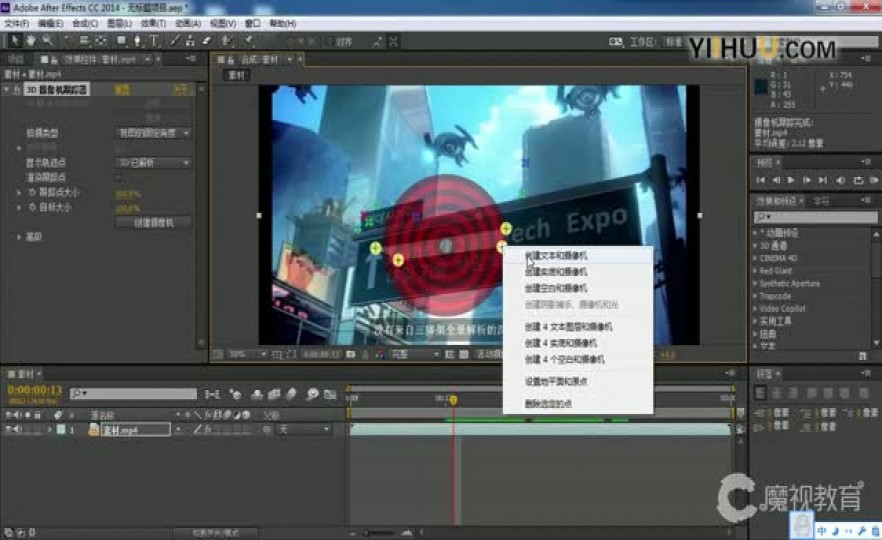Image resolution: width=882 pixels, height=540 pixels.
Task: Choose create 4 text layers and camera
Action: coord(578,326)
